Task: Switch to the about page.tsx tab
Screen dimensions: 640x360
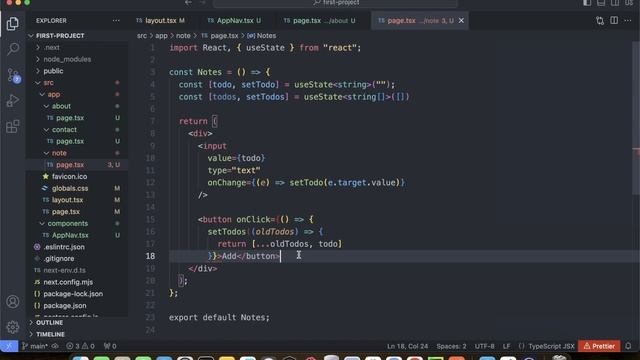Action: pyautogui.click(x=319, y=20)
